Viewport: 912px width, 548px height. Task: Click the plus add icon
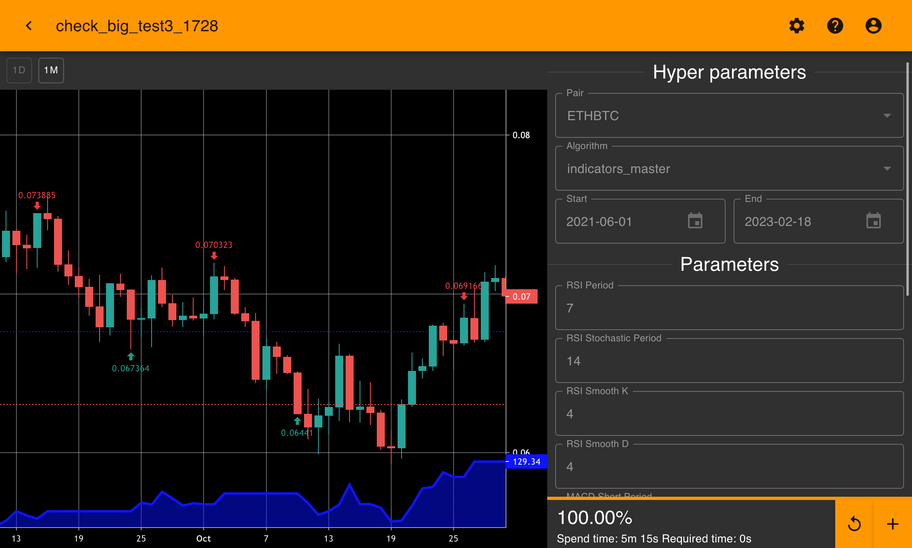coord(892,524)
